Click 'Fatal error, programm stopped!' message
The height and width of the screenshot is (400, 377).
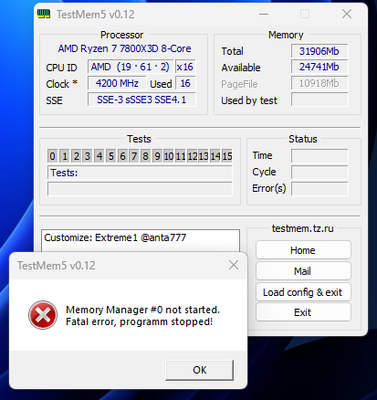coord(139,322)
